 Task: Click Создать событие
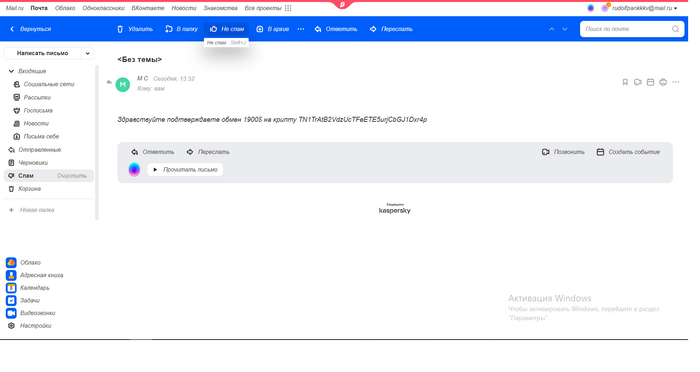tap(628, 152)
